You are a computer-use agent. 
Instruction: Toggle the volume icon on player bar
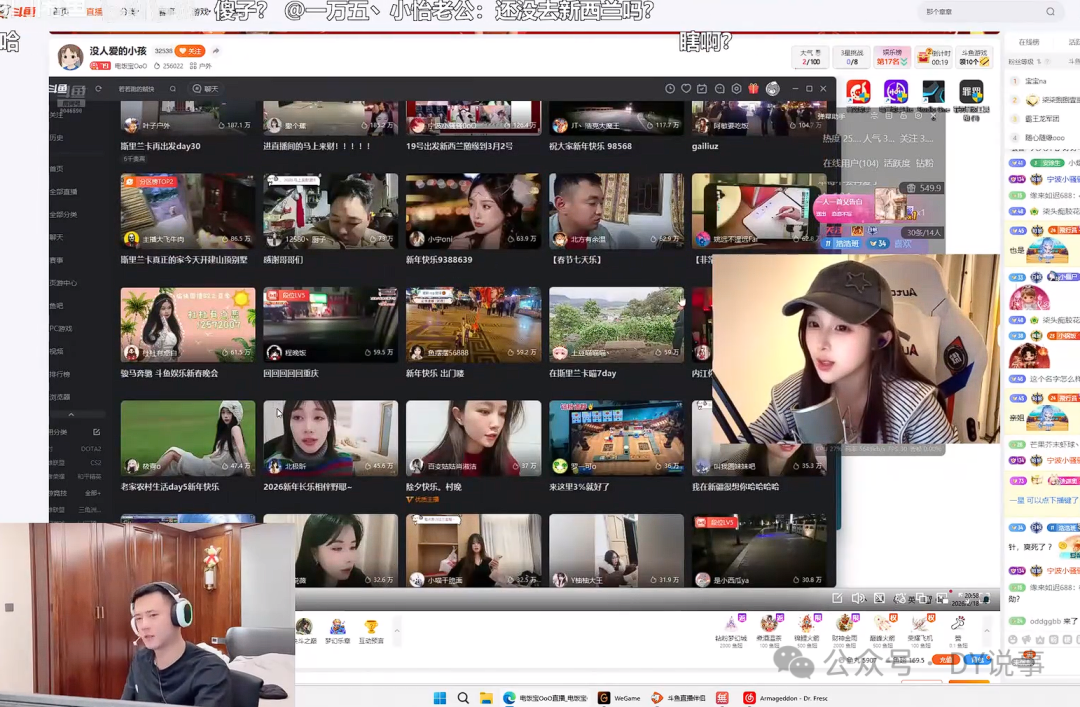[858, 598]
